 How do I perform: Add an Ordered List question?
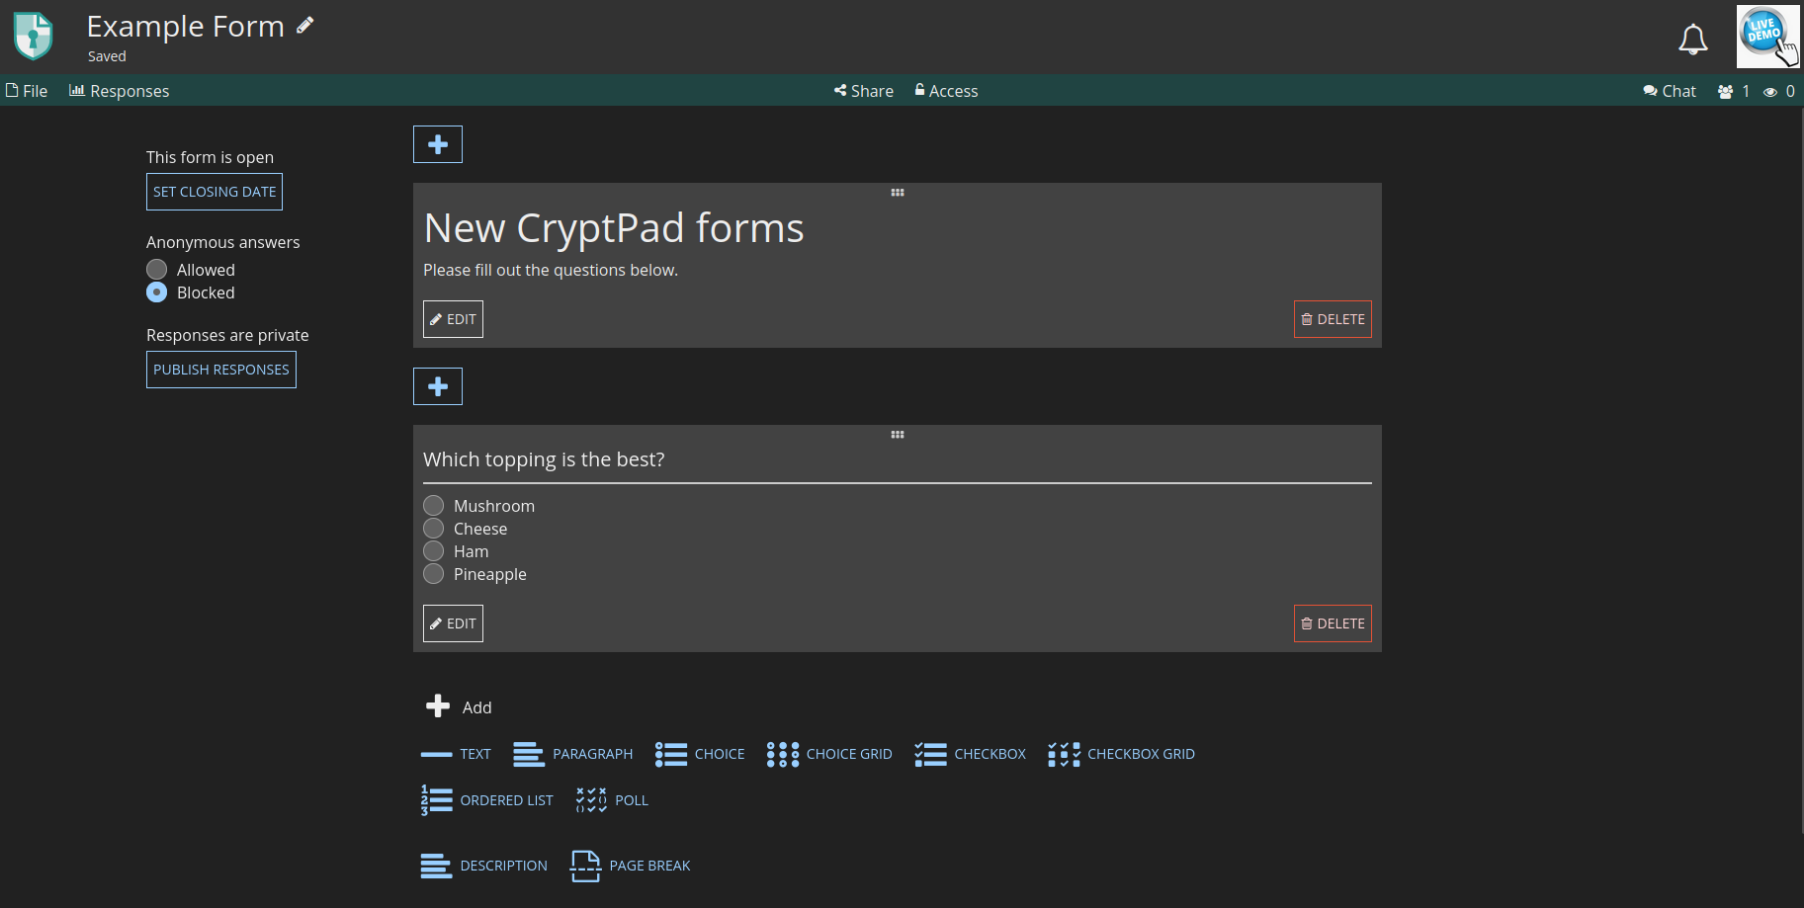coord(487,800)
